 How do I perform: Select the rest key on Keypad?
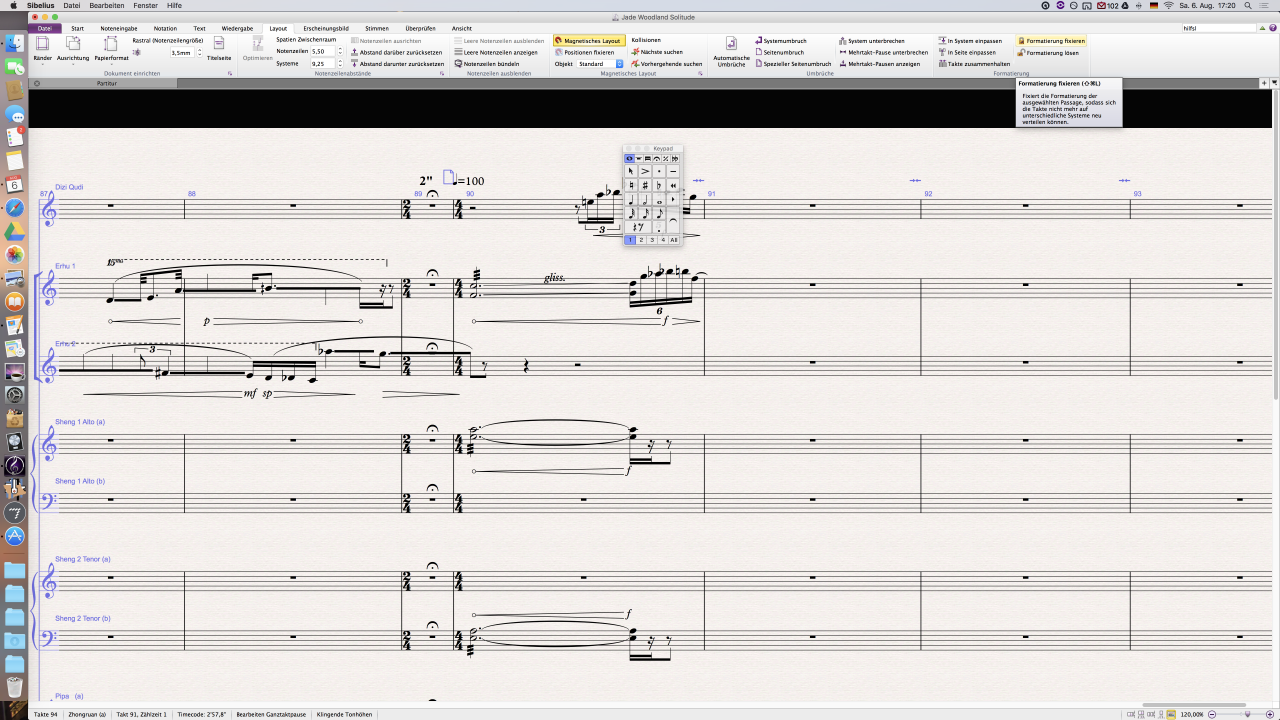[x=638, y=227]
